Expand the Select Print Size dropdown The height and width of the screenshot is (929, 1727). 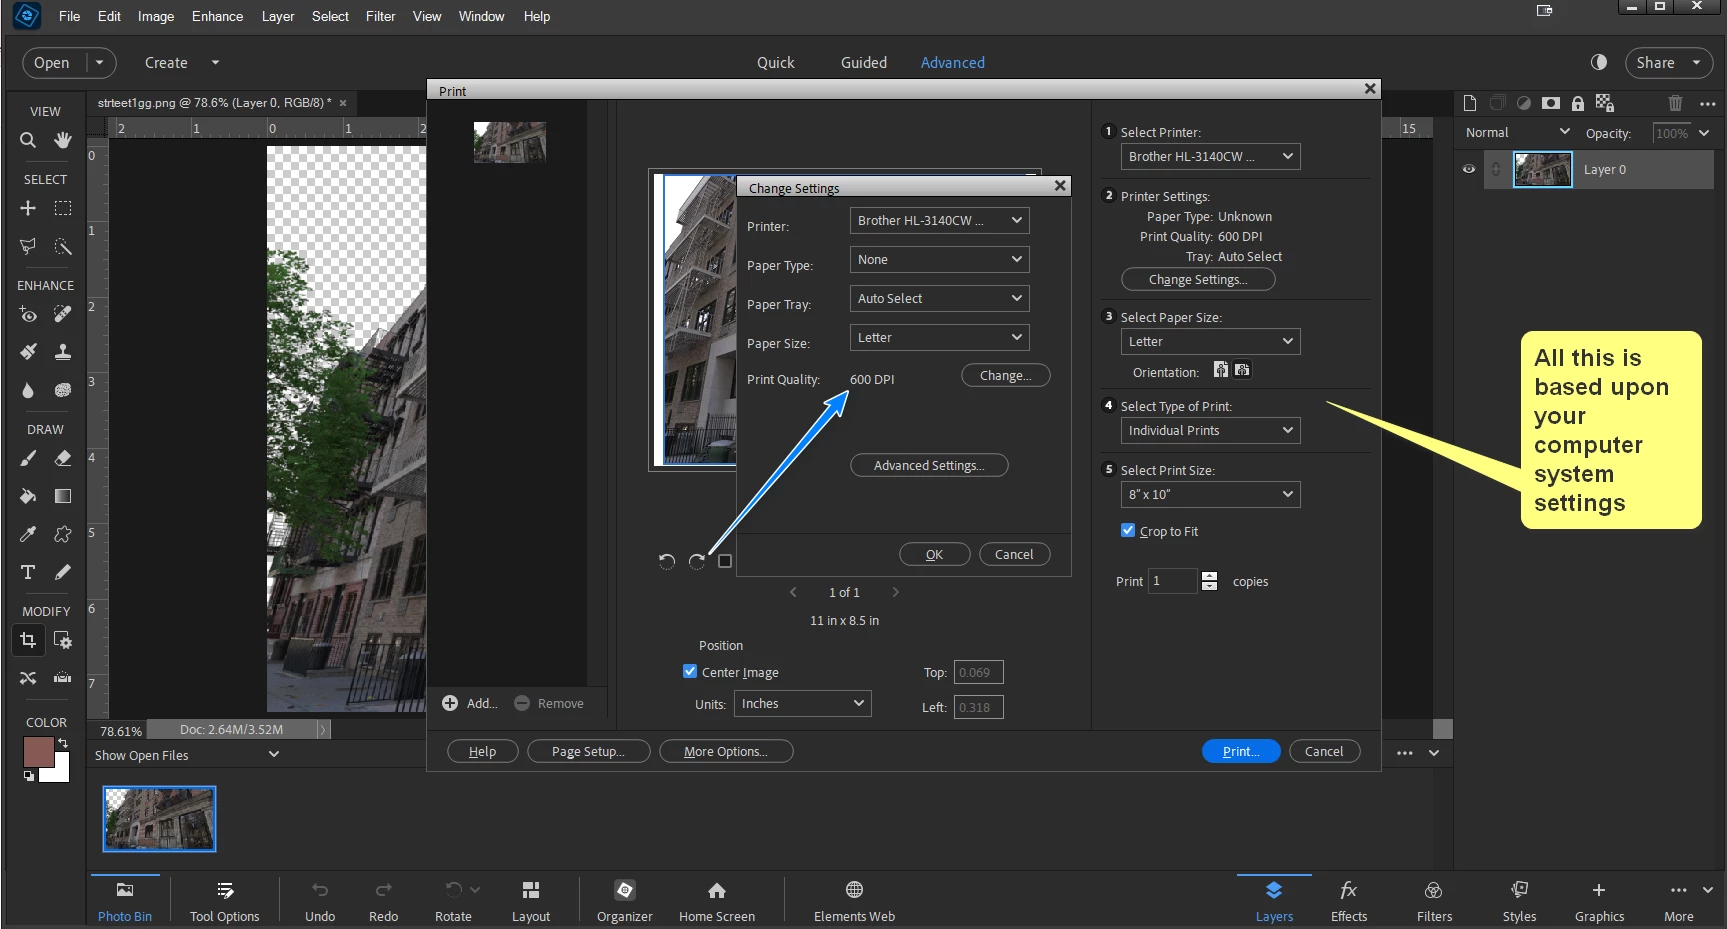(x=1210, y=495)
